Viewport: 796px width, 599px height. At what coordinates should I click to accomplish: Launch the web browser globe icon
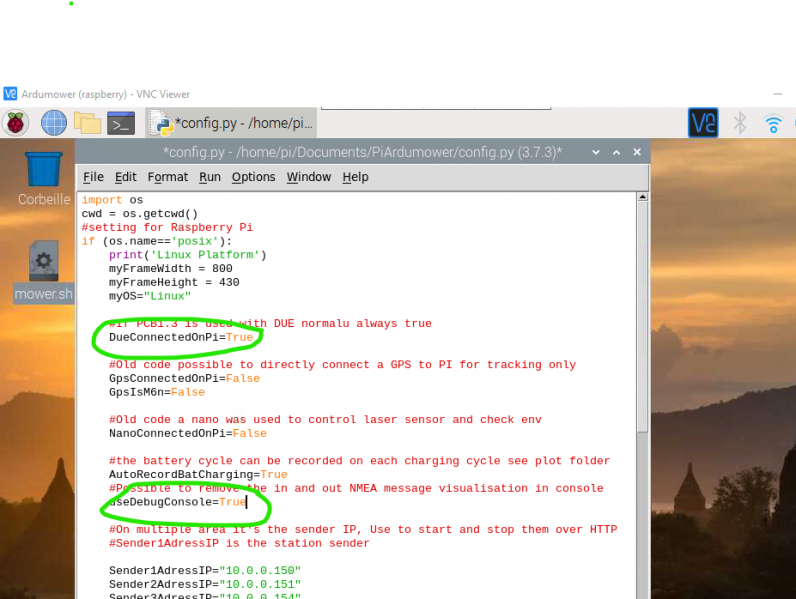click(x=54, y=123)
